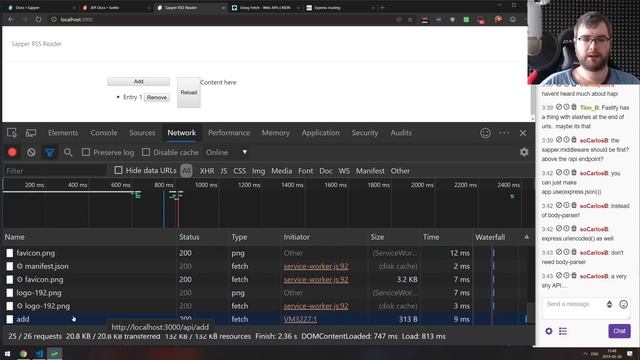Screen dimensions: 640x360
Task: Click the bits icon in chat input
Action: click(x=609, y=304)
